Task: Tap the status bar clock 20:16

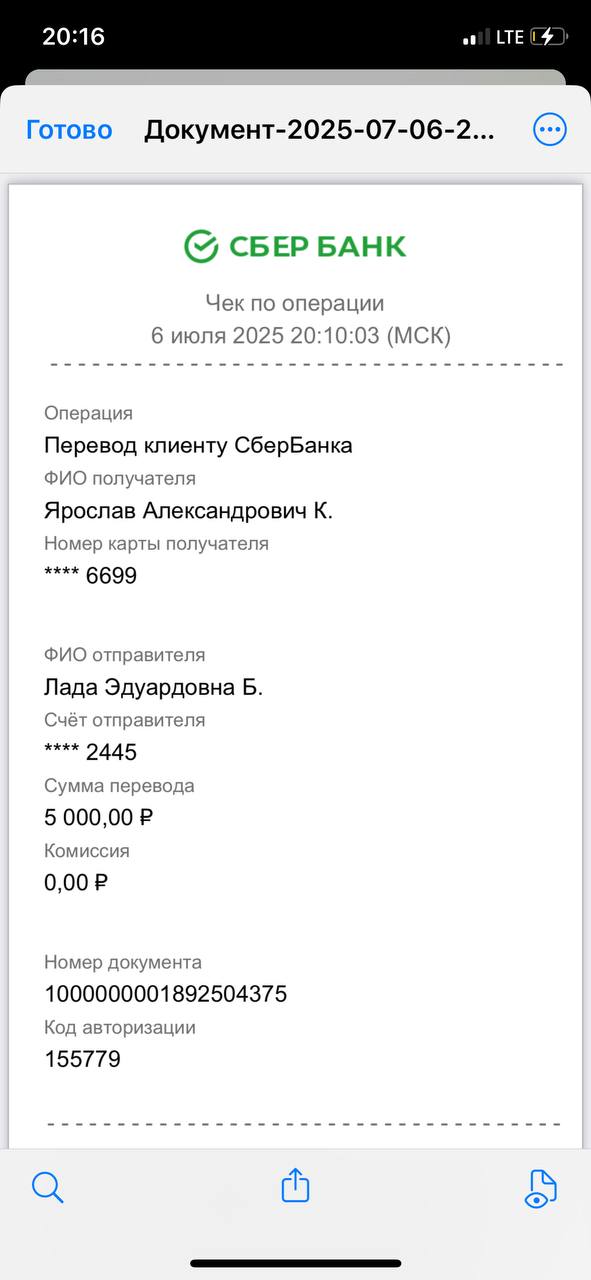Action: coord(73,37)
